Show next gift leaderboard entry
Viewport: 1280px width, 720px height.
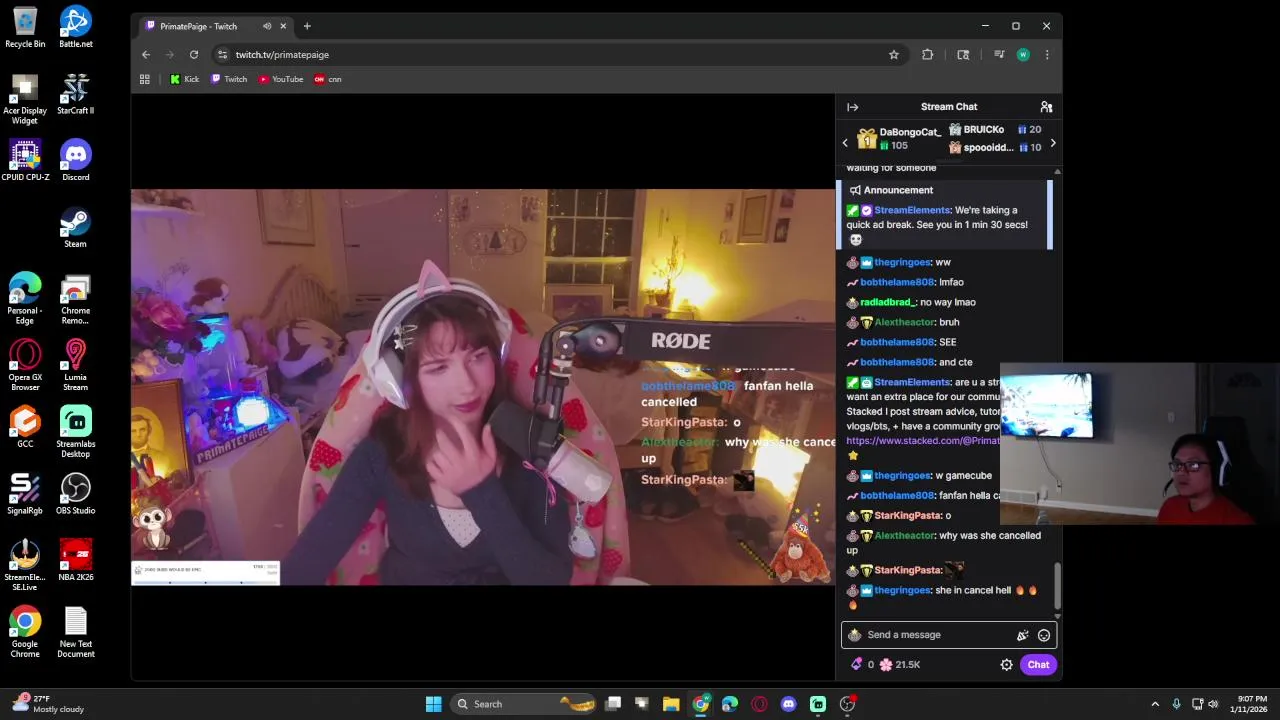[x=1052, y=143]
